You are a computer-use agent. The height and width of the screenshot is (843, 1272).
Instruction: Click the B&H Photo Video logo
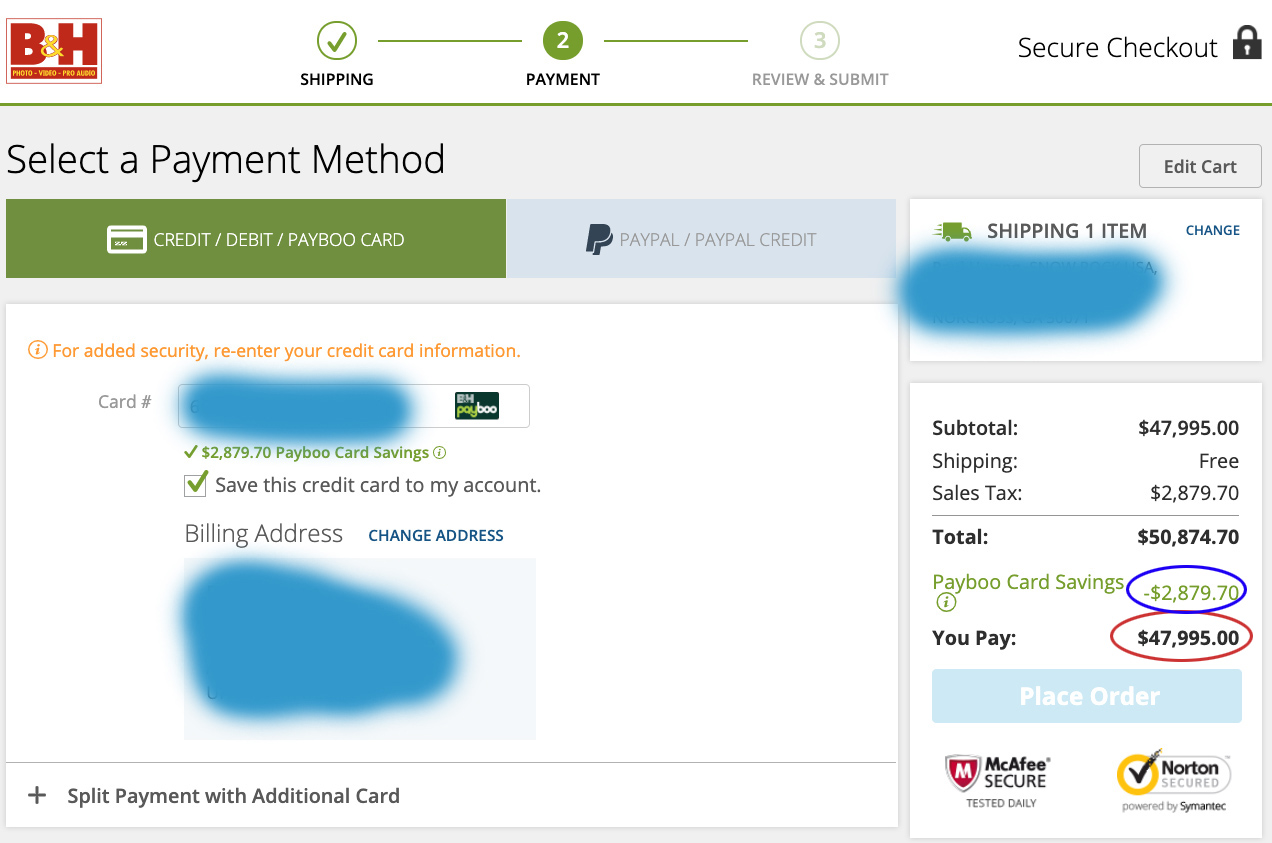[x=54, y=51]
